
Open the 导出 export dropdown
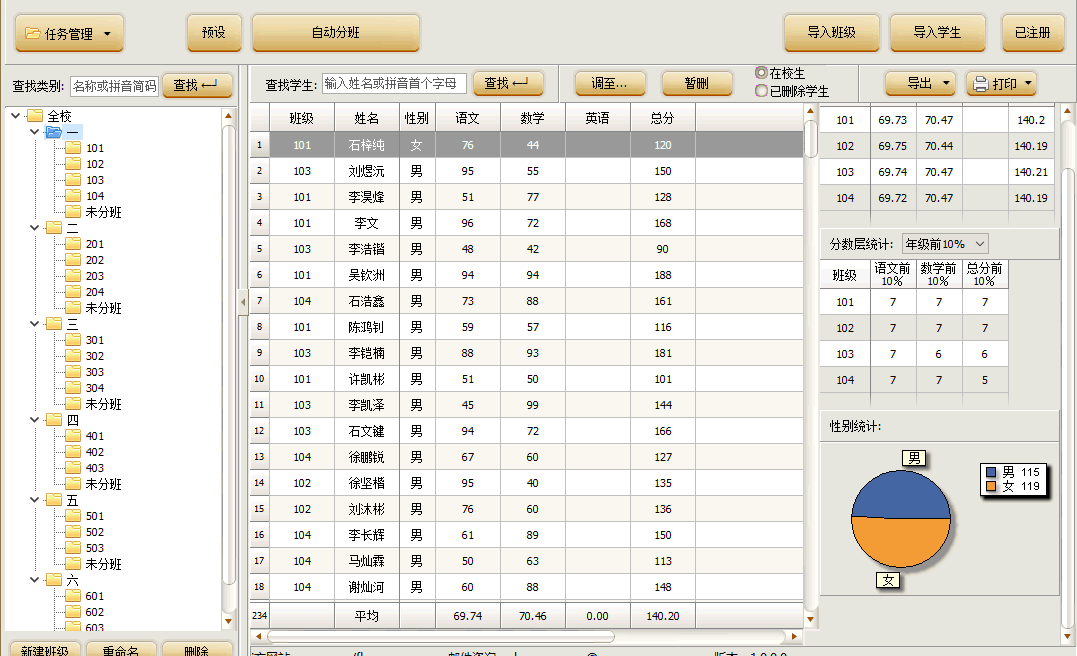pyautogui.click(x=920, y=84)
